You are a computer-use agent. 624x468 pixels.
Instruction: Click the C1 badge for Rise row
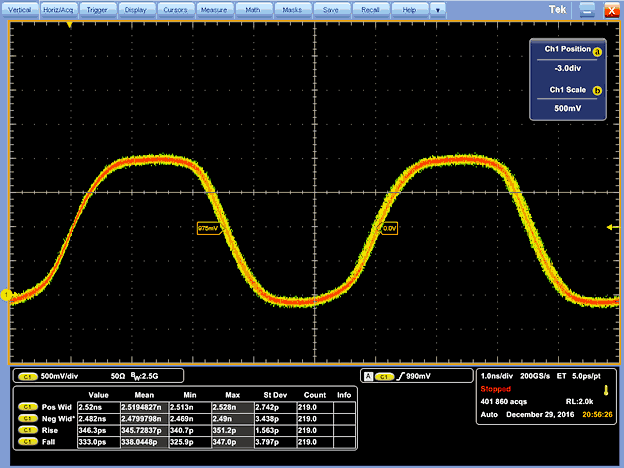(27, 430)
